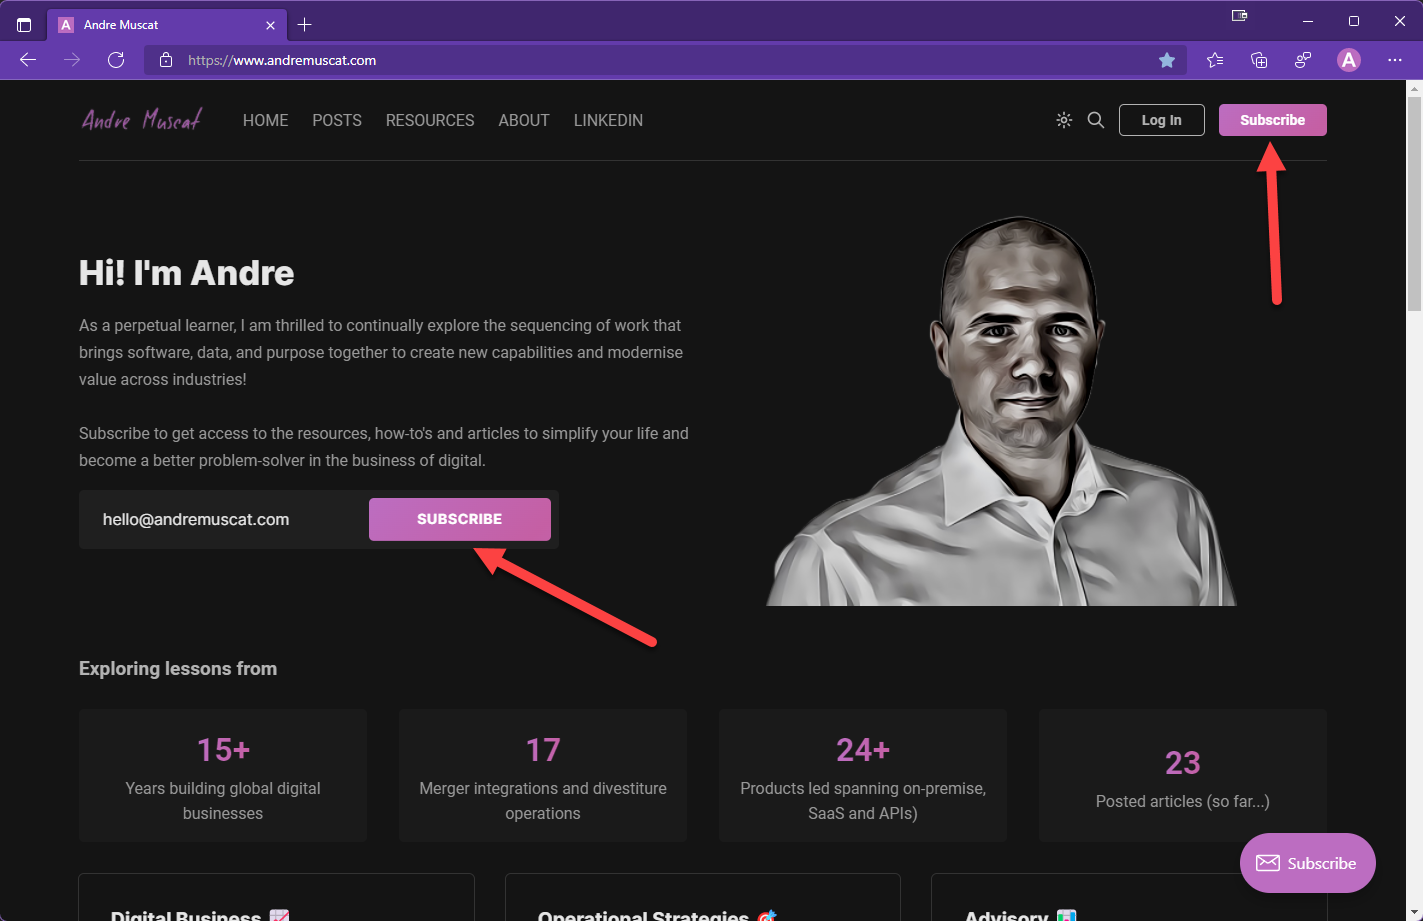This screenshot has width=1423, height=921.
Task: Open the tab actions menu
Action: 22,24
